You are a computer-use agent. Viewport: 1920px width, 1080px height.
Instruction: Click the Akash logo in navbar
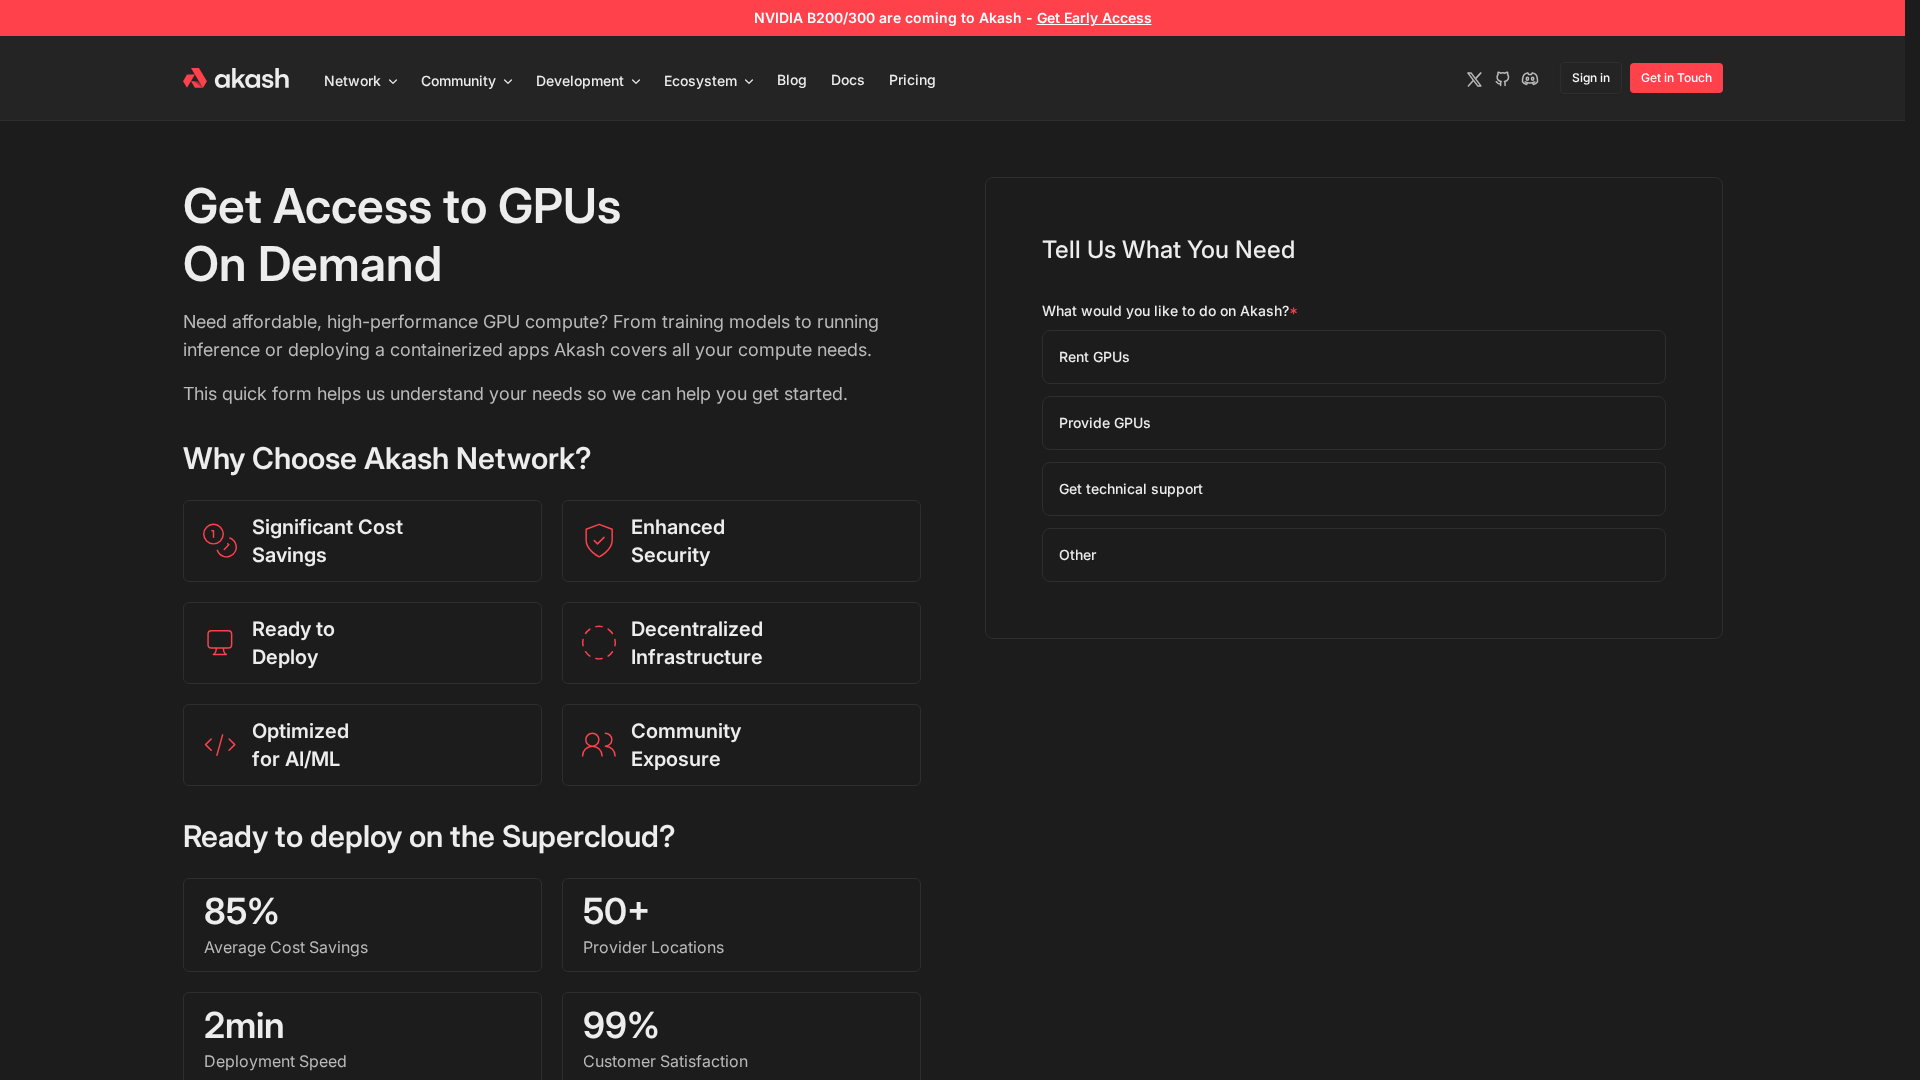236,78
